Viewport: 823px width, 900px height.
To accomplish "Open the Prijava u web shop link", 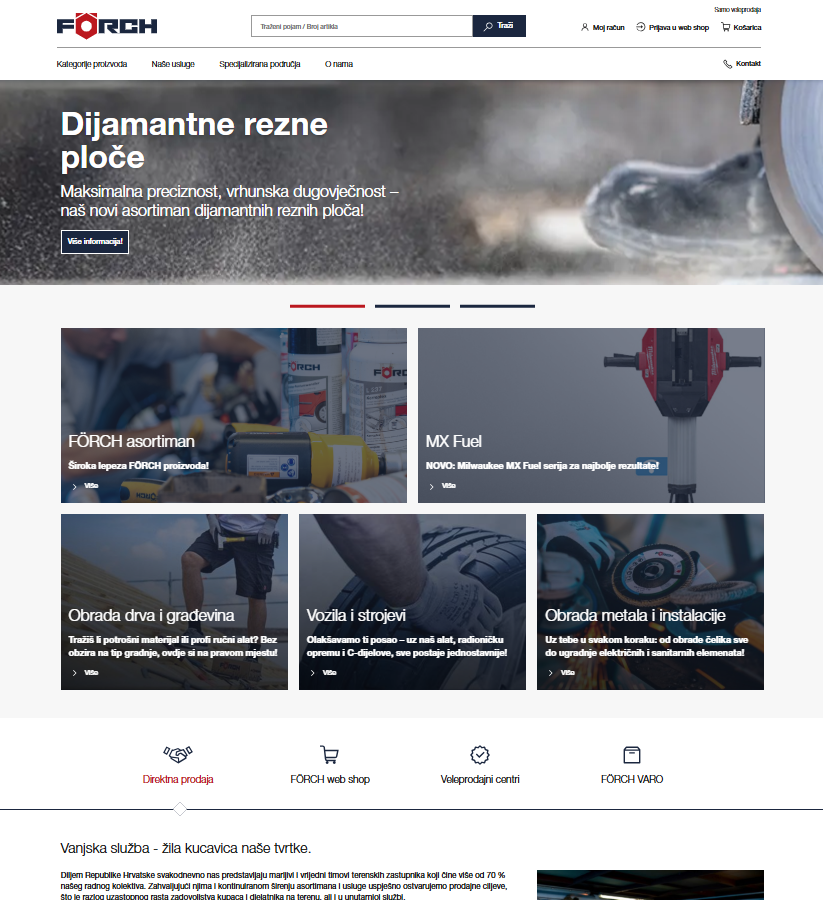I will pyautogui.click(x=679, y=28).
